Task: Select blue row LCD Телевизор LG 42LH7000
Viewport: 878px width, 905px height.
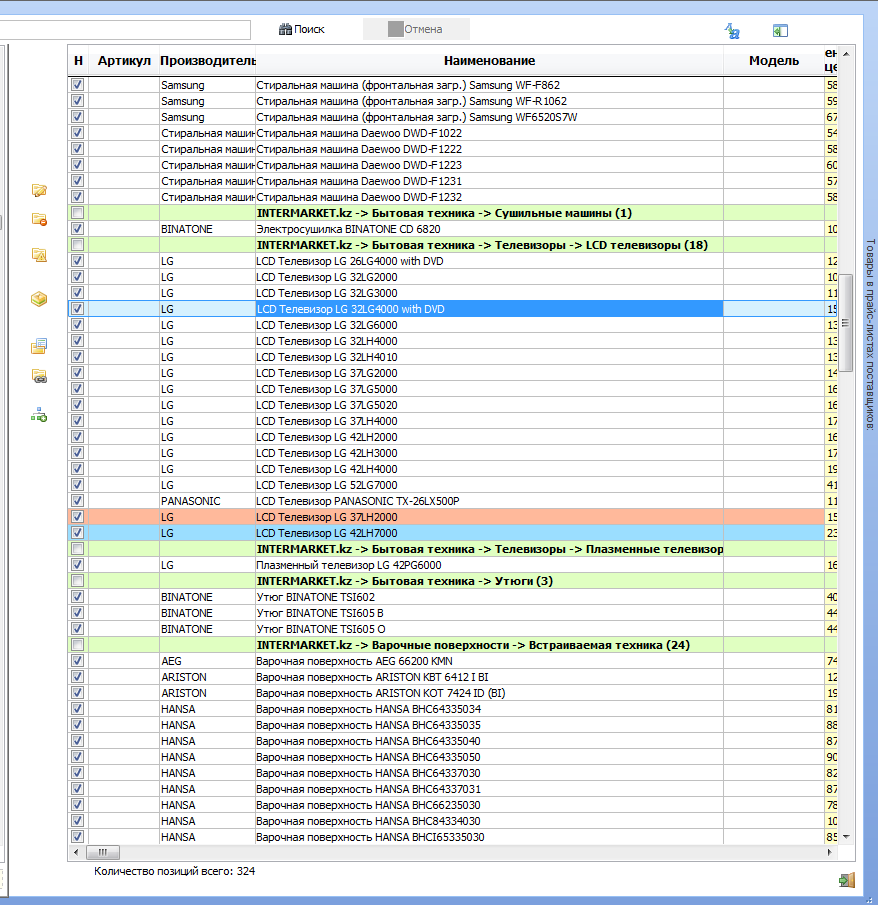Action: tap(453, 533)
